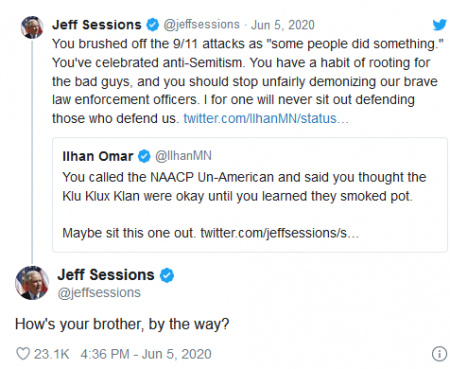Click the 23.1K likes count
This screenshot has width=450, height=369.
click(x=52, y=354)
